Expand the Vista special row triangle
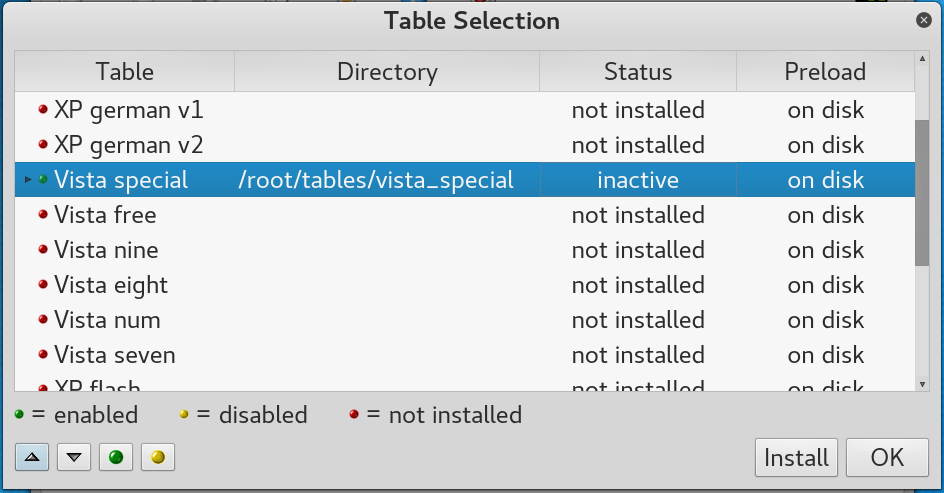The image size is (944, 493). pos(28,180)
